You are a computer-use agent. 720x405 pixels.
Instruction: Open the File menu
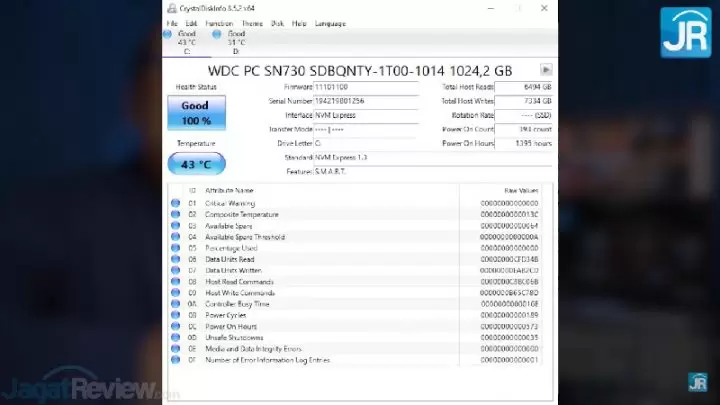click(x=172, y=23)
